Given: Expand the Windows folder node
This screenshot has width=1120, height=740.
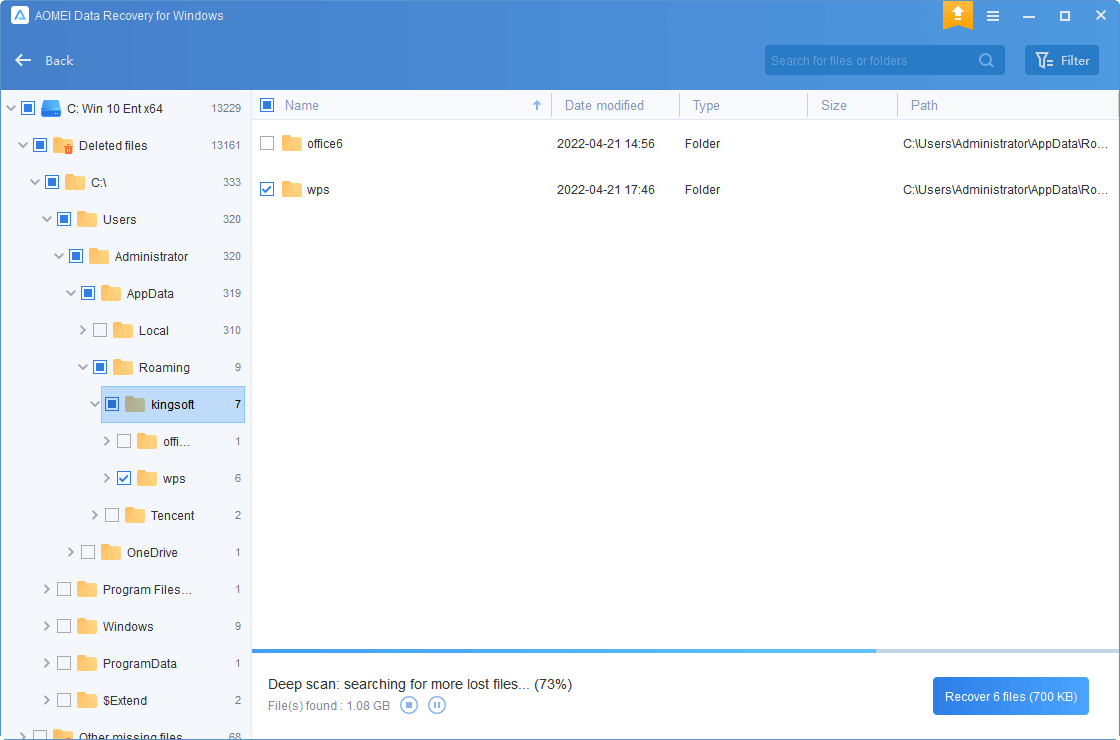Looking at the screenshot, I should [46, 626].
